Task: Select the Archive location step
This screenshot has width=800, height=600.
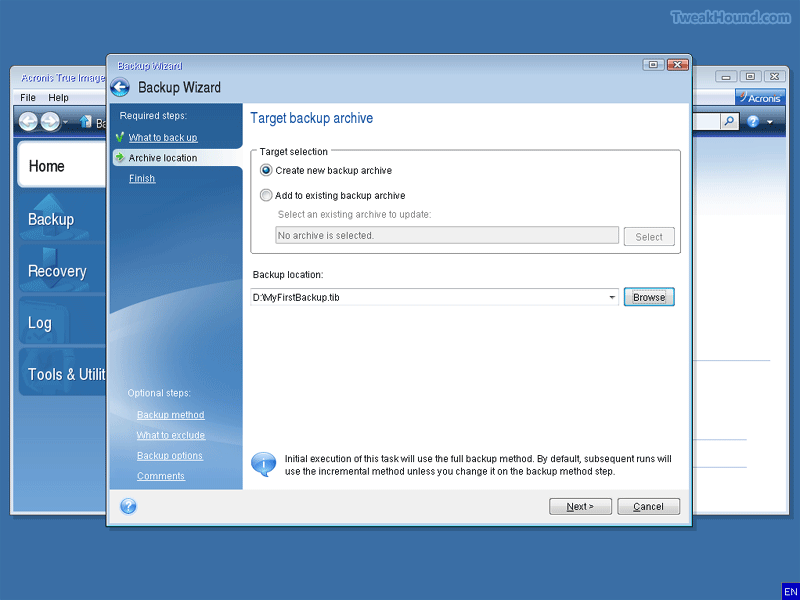Action: click(178, 158)
